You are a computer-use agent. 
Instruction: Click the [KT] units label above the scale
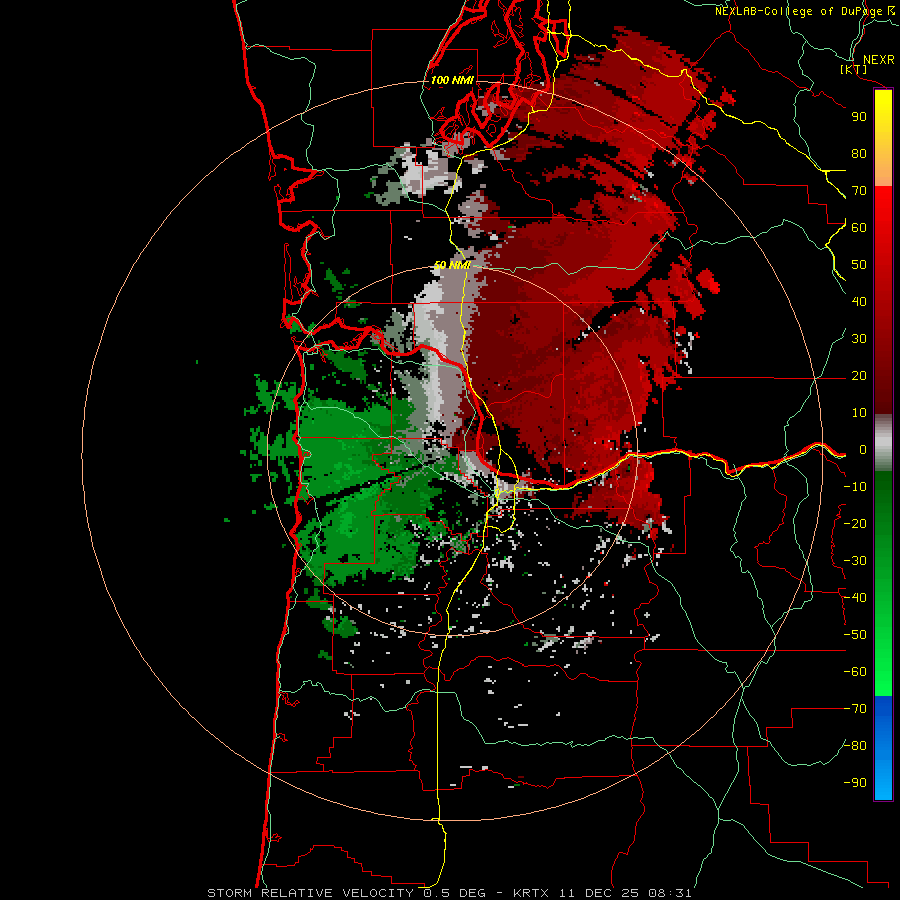(x=853, y=69)
